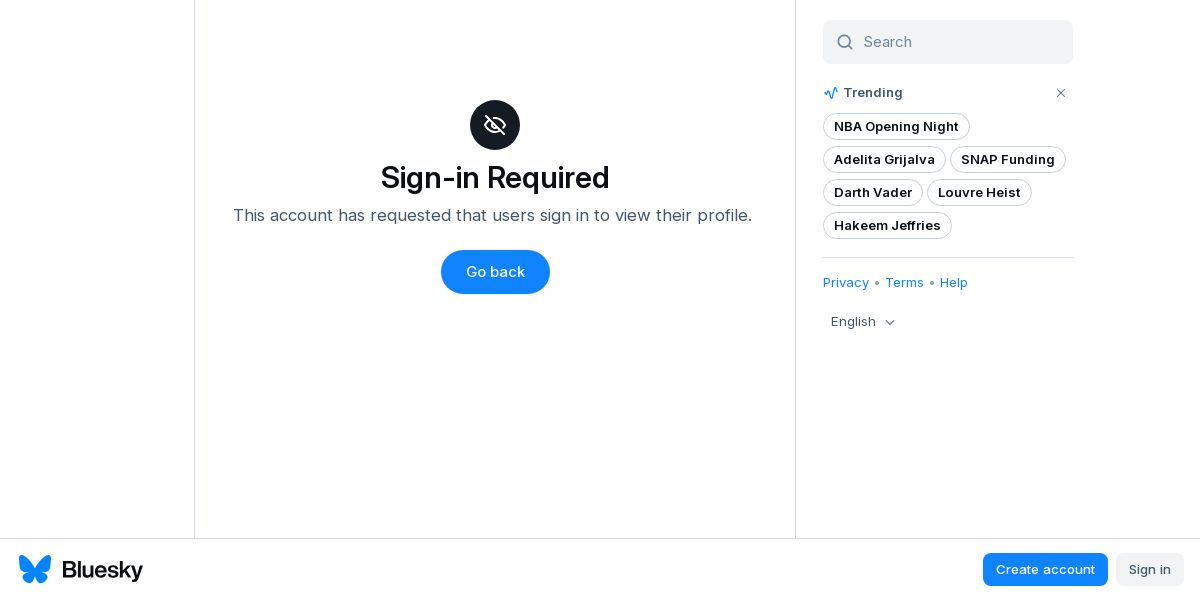1200x600 pixels.
Task: Open the Terms link
Action: [904, 283]
